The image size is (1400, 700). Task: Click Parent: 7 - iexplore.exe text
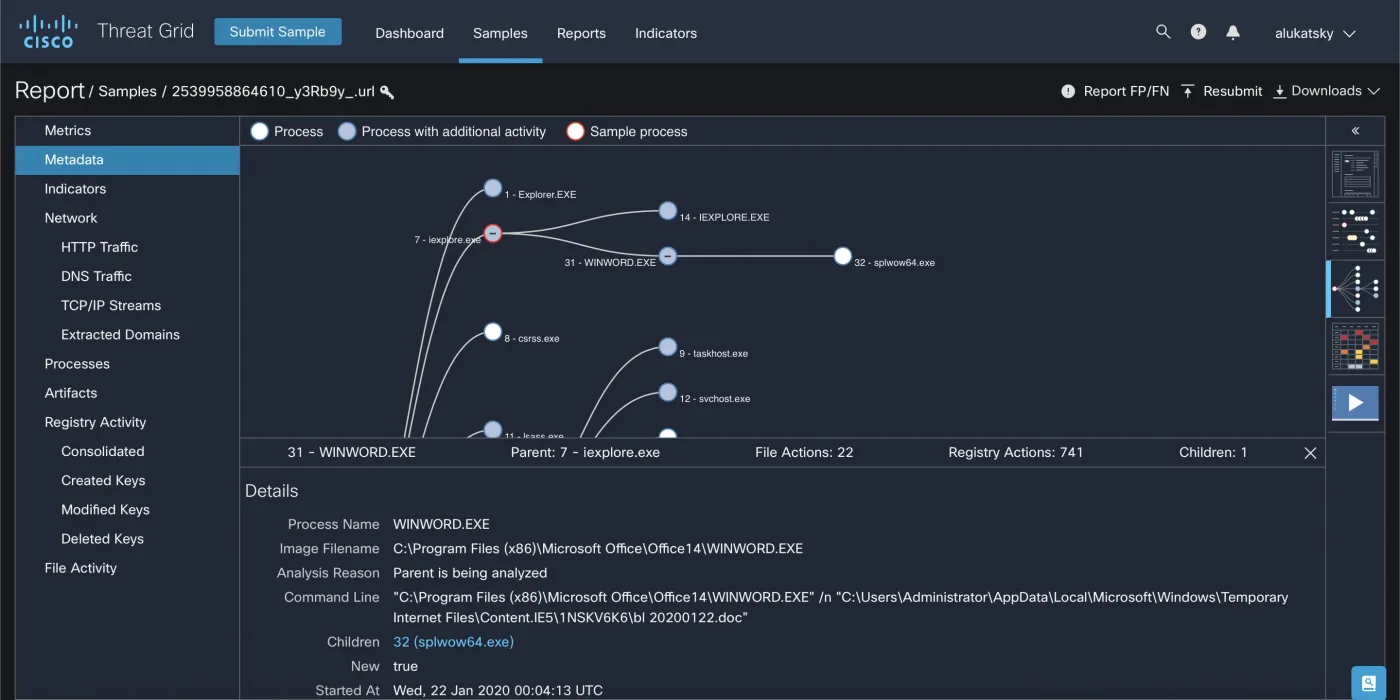click(x=585, y=452)
